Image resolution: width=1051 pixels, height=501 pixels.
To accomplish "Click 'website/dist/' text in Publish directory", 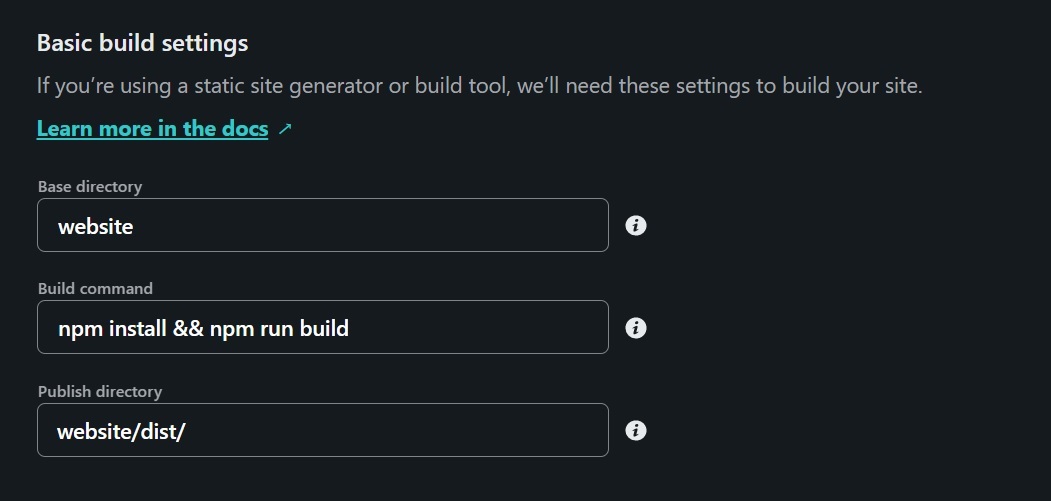I will 121,431.
